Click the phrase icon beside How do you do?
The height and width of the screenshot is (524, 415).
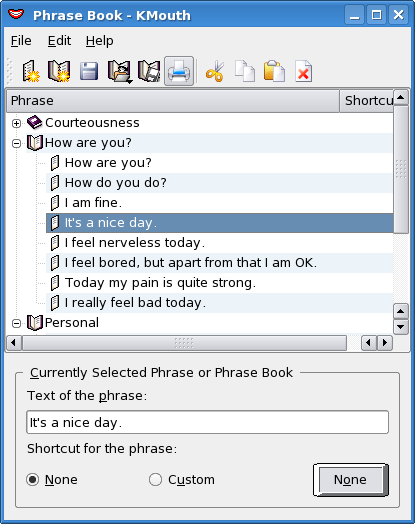(55, 183)
